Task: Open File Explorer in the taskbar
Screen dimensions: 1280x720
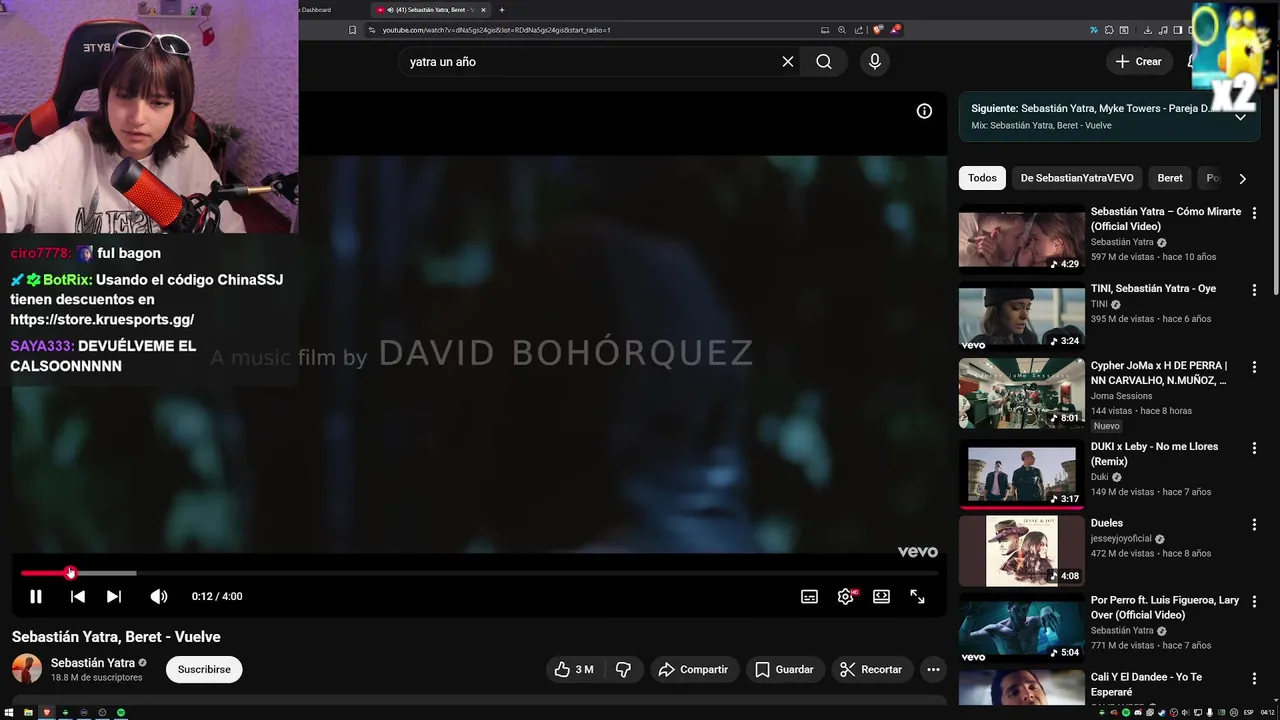Action: pyautogui.click(x=28, y=712)
